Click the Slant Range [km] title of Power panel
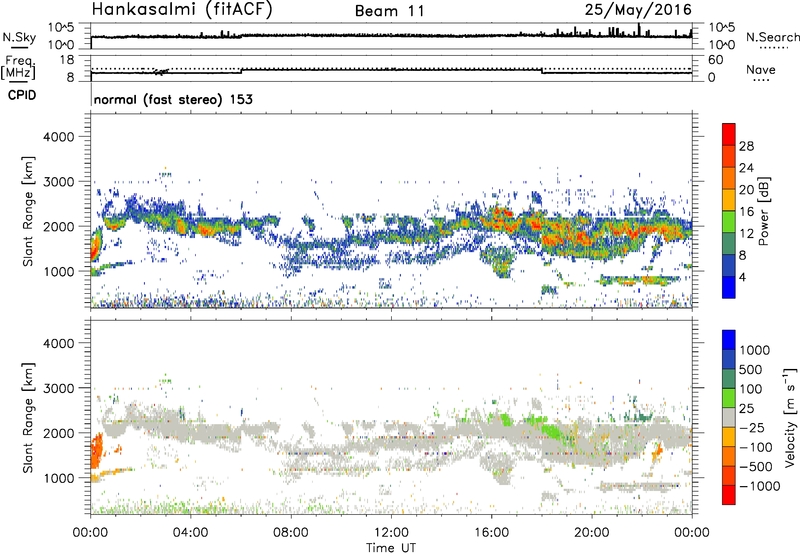The height and width of the screenshot is (554, 800). [x=28, y=211]
